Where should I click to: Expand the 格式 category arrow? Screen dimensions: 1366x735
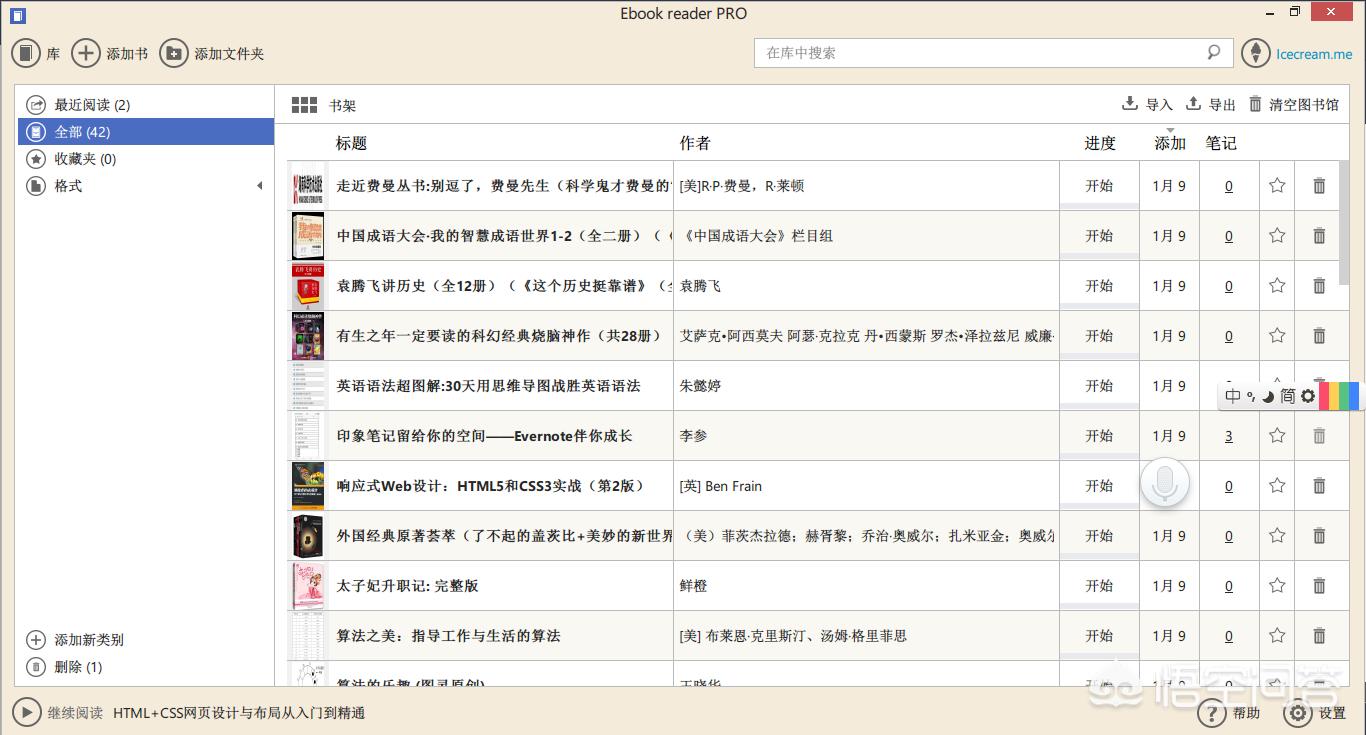point(260,186)
